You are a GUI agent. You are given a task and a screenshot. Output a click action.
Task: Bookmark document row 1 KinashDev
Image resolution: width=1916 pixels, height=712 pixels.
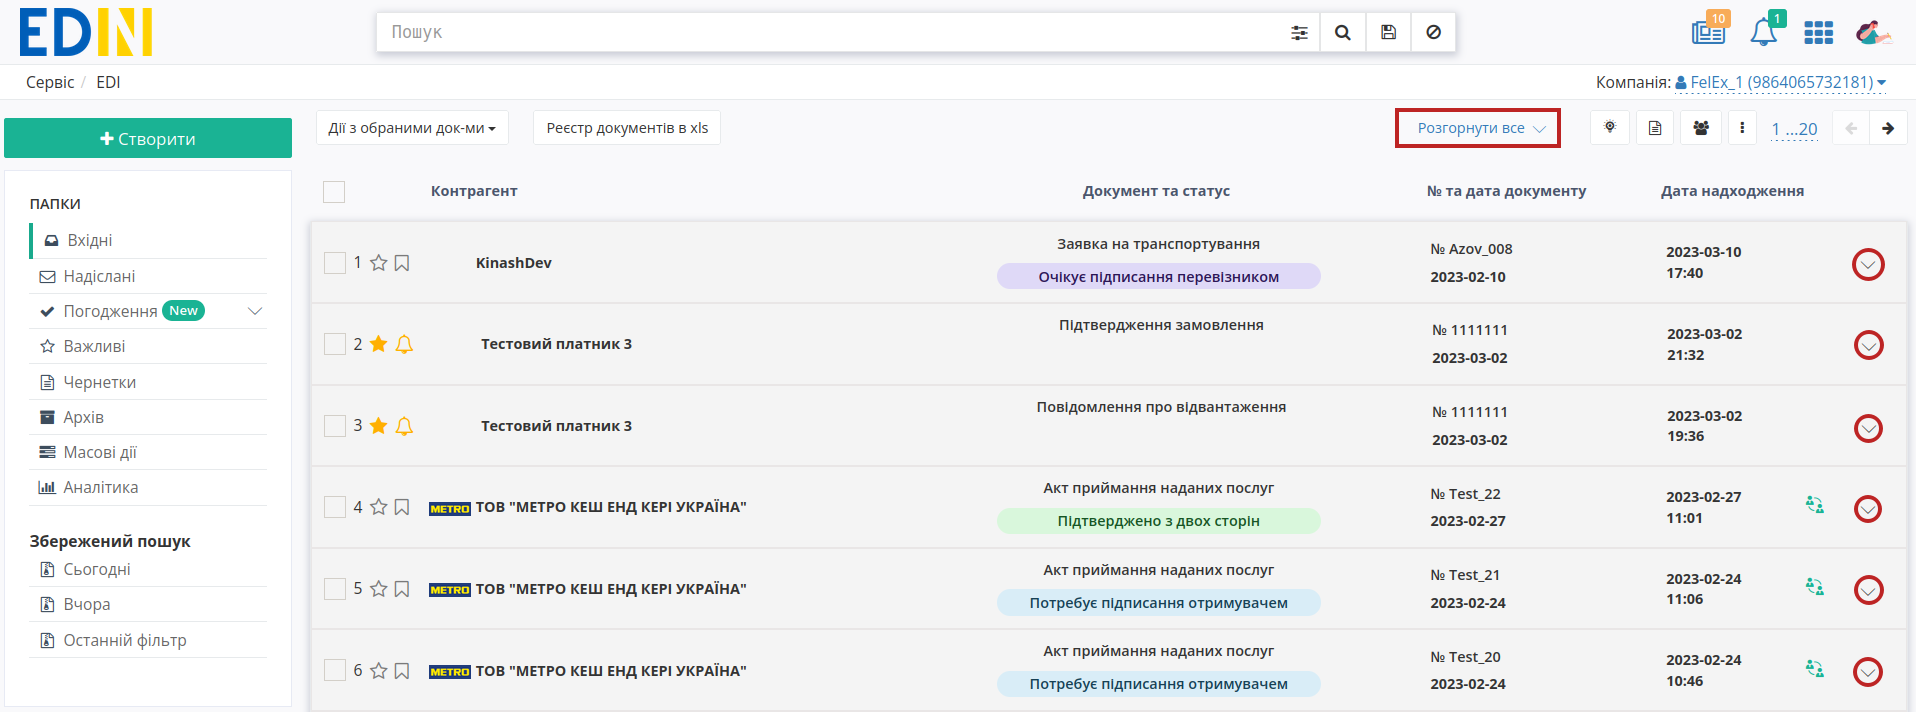tap(402, 263)
